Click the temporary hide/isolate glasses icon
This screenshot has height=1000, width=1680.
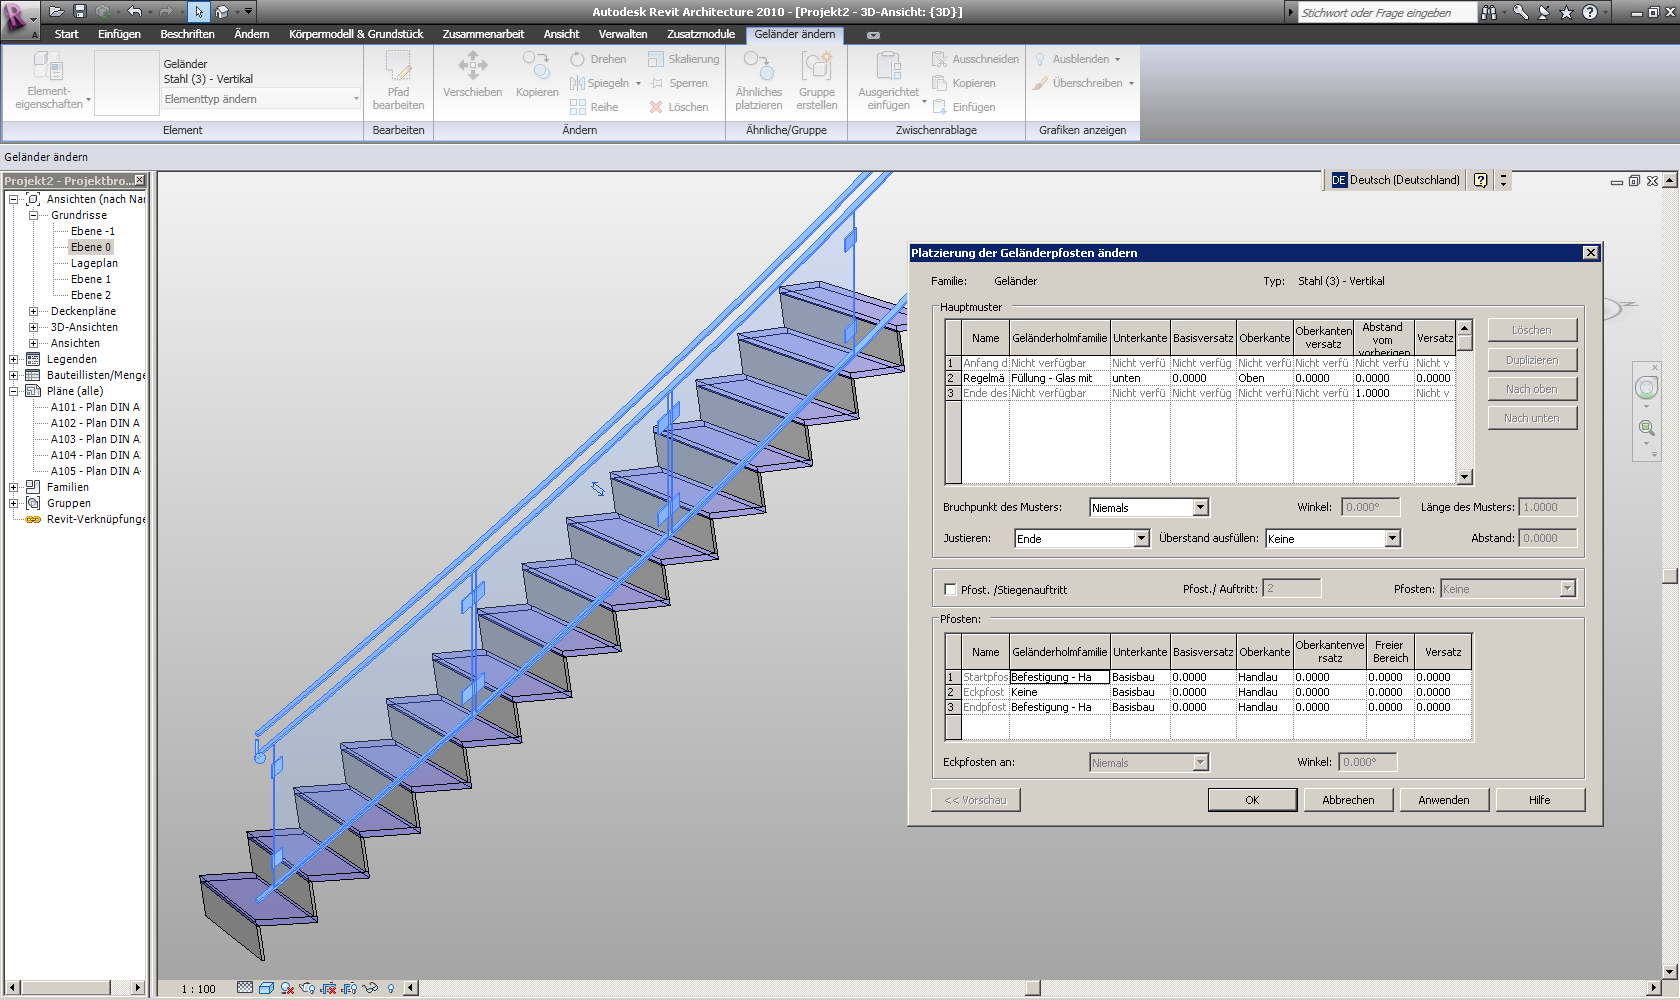(x=370, y=988)
